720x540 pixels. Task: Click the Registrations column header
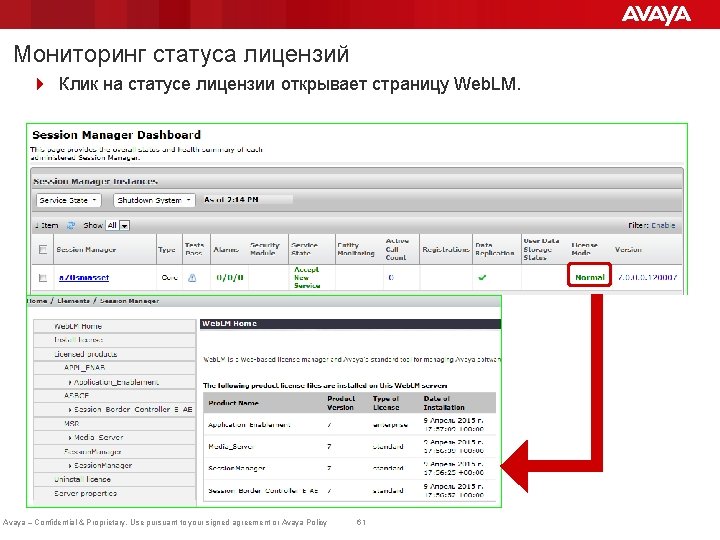[446, 249]
